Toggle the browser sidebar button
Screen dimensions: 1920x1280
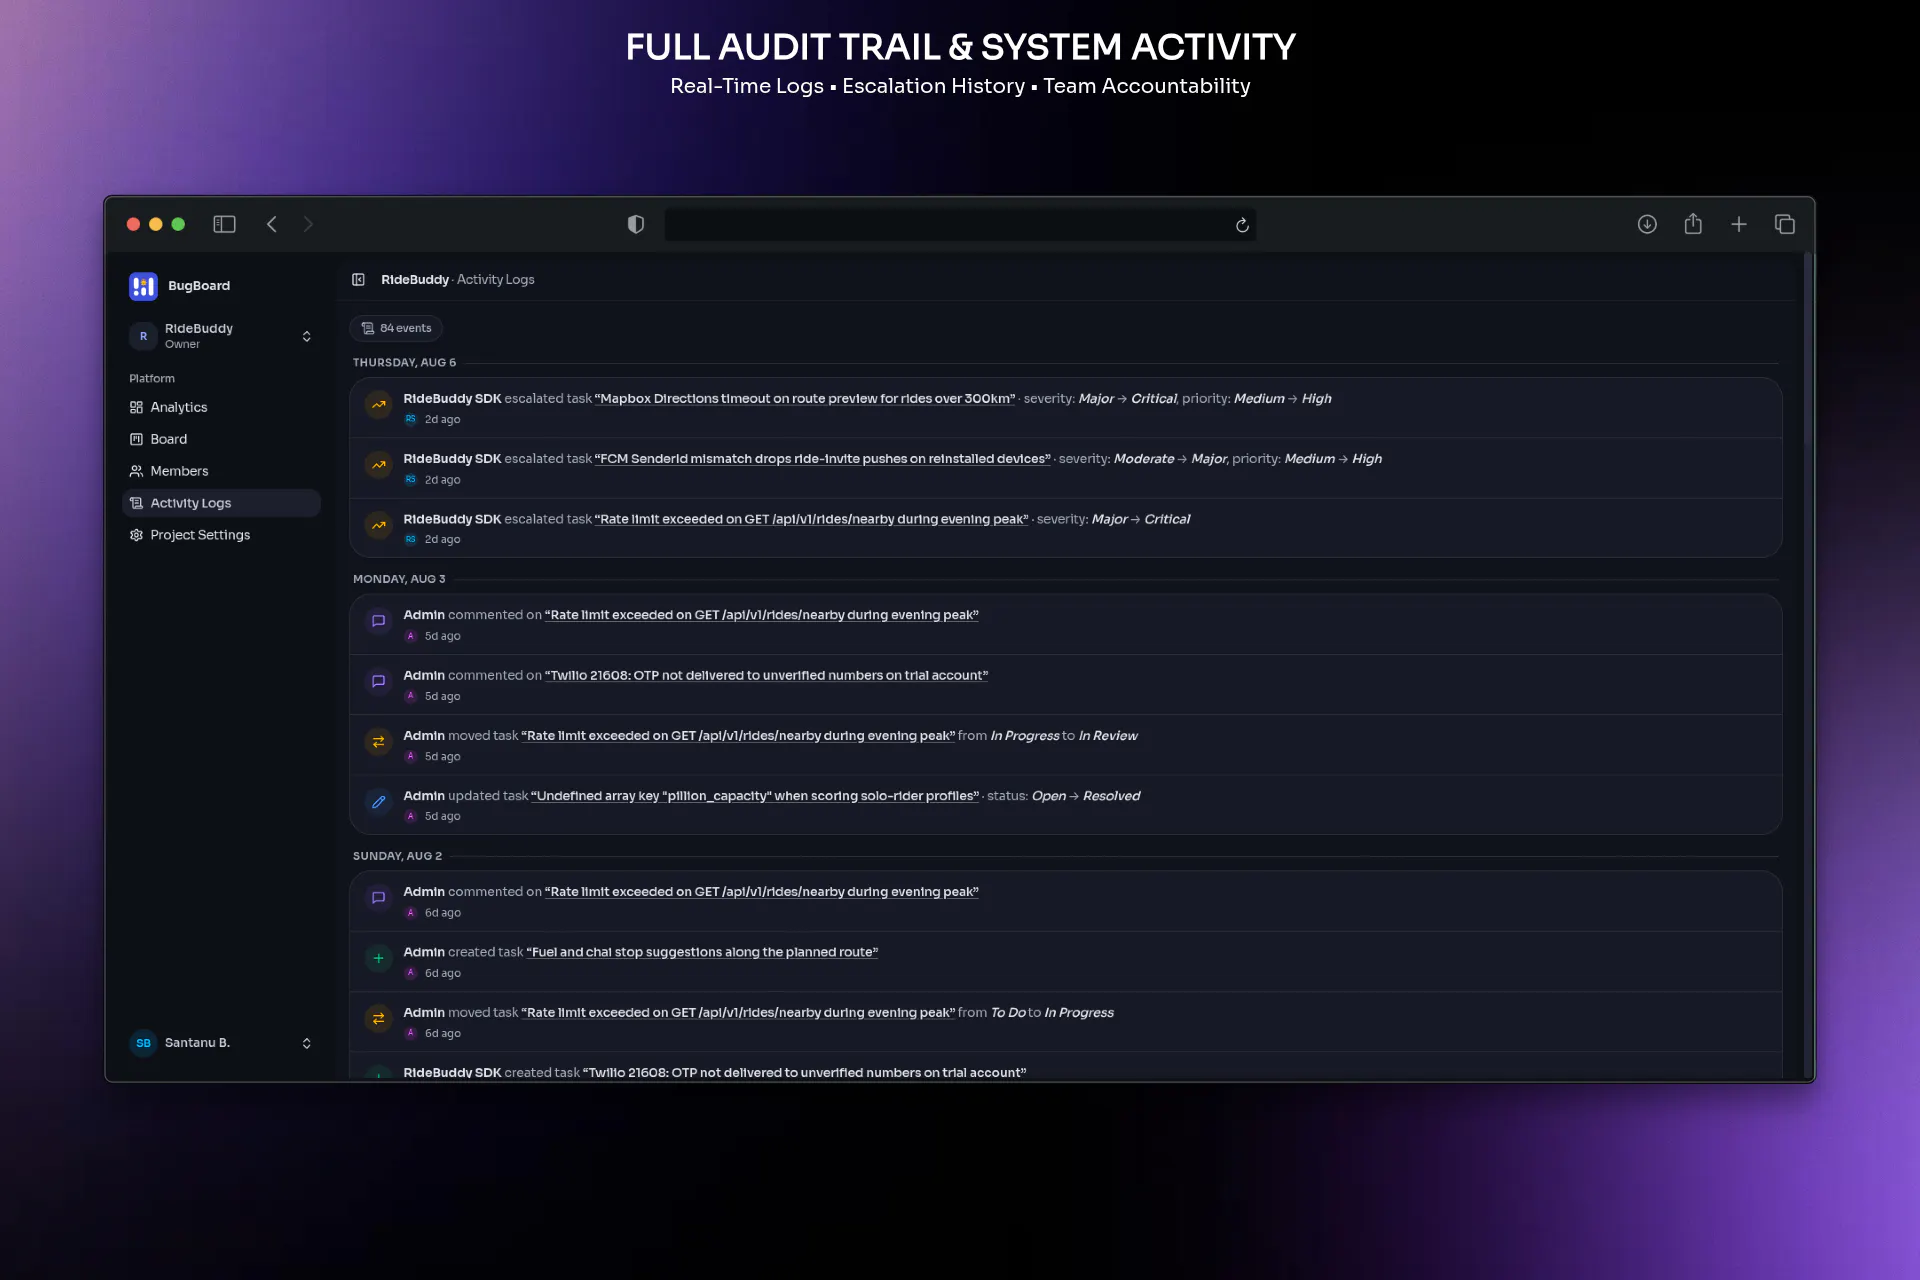[224, 224]
